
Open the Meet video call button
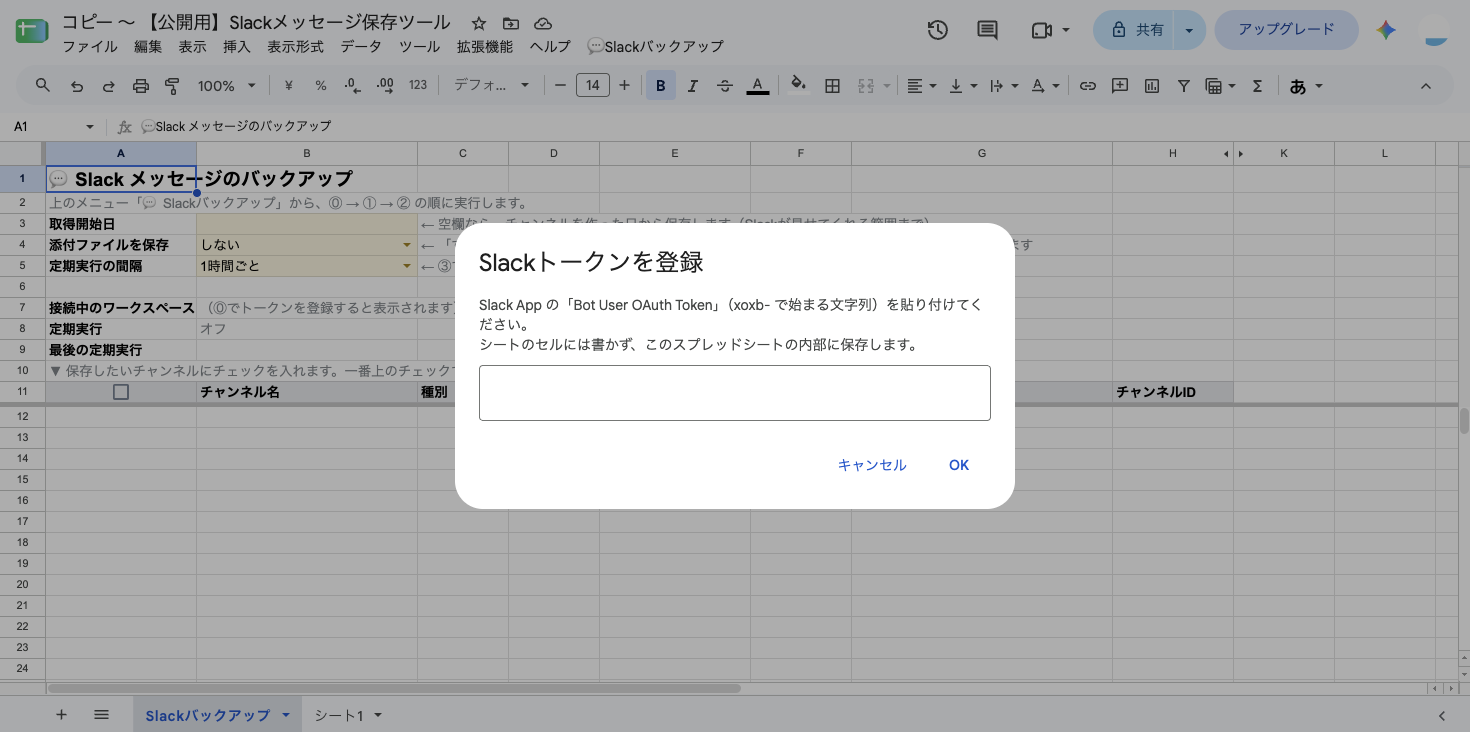tap(1050, 30)
